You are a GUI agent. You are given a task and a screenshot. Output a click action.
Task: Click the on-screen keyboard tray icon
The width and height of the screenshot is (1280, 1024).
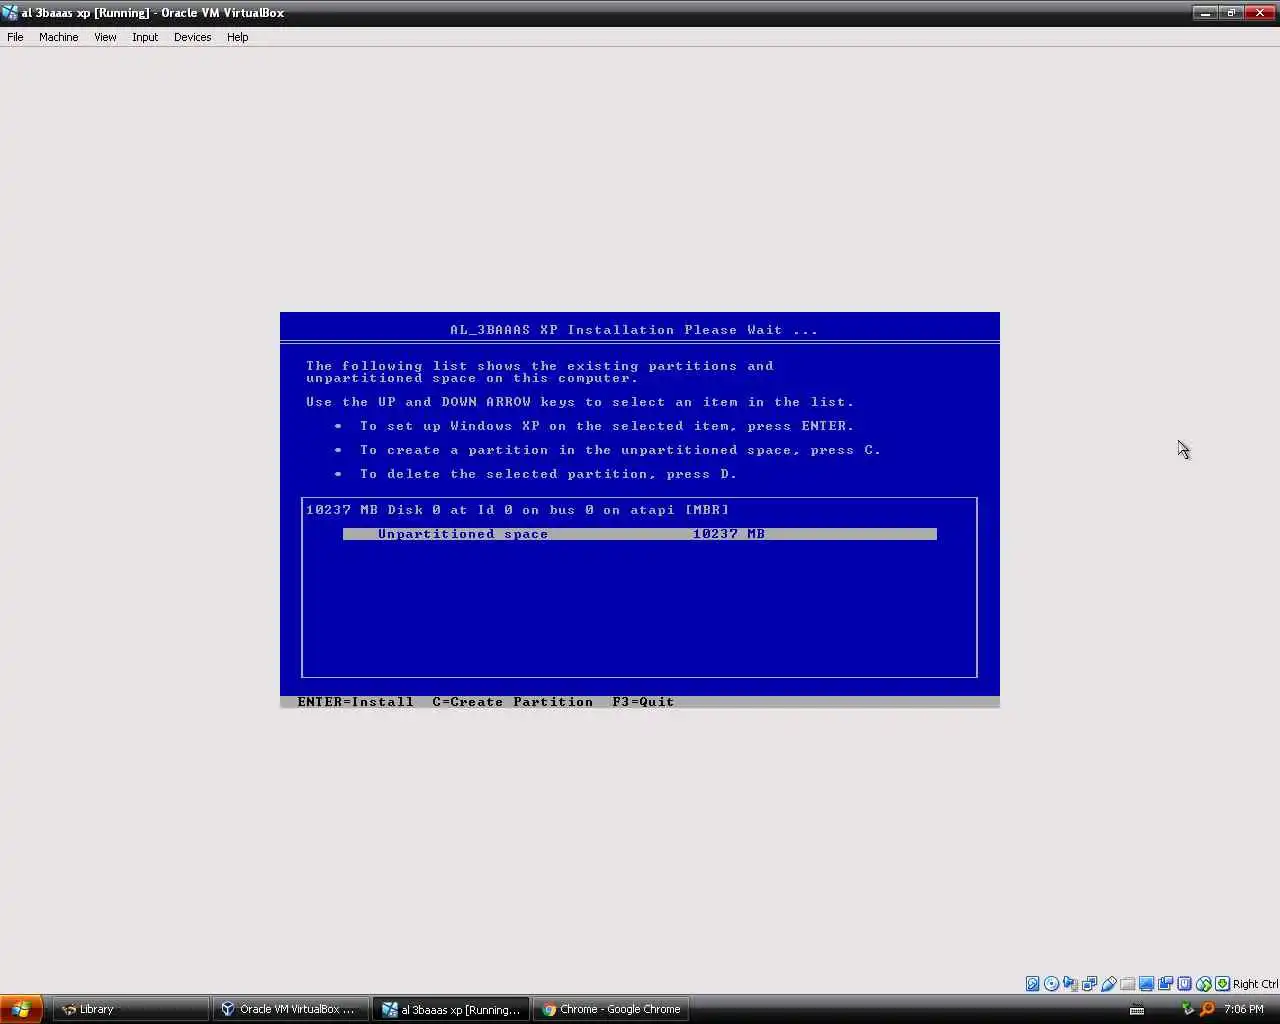pyautogui.click(x=1137, y=1009)
